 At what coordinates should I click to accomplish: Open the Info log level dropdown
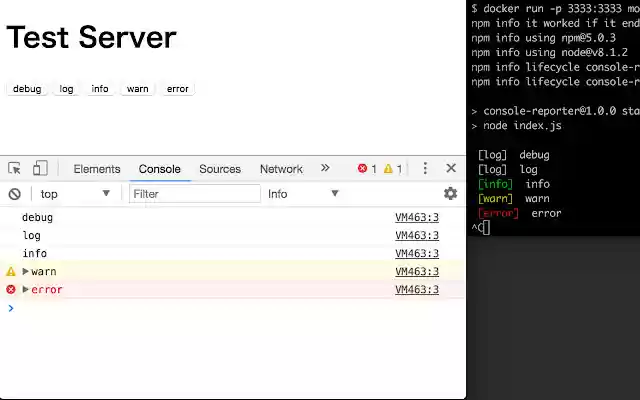(x=303, y=194)
